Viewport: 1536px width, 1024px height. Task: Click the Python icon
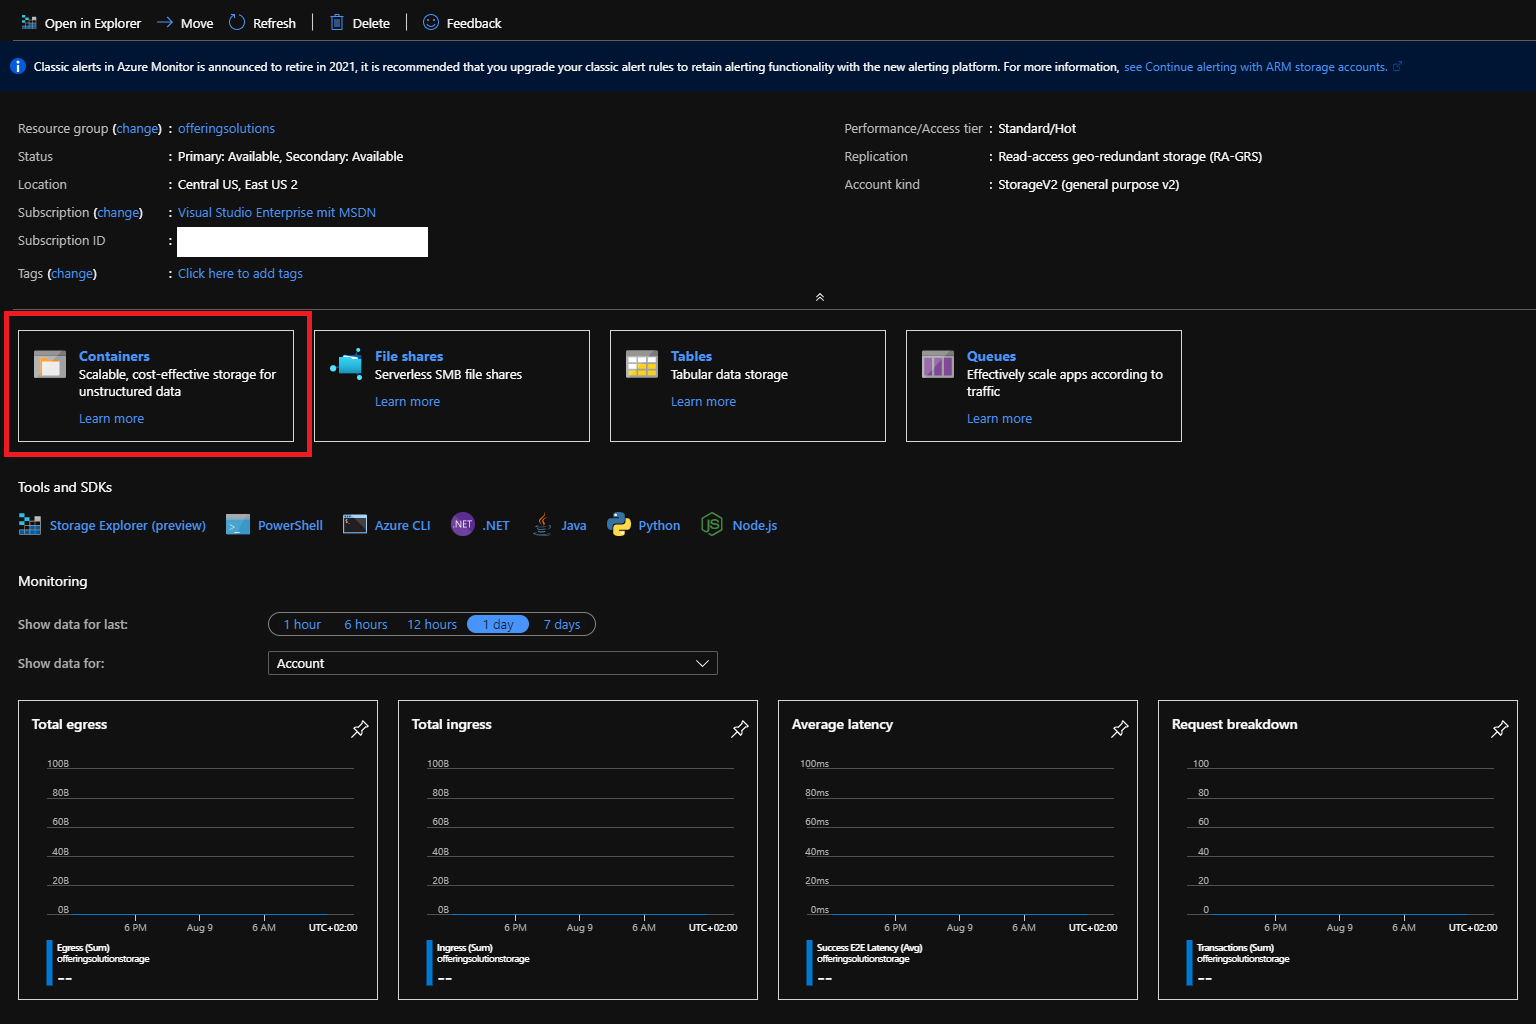point(619,524)
